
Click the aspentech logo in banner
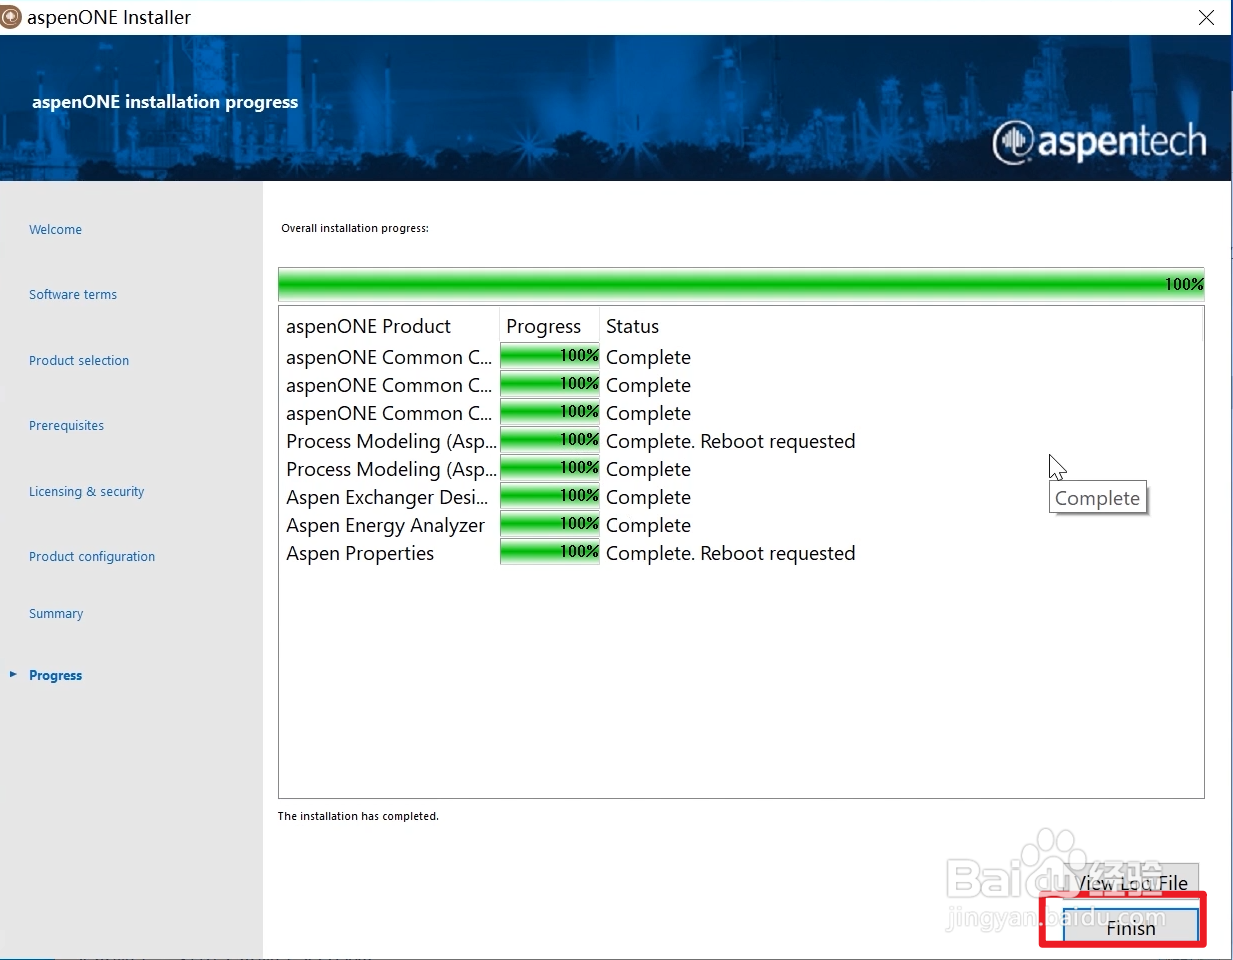(x=1099, y=142)
